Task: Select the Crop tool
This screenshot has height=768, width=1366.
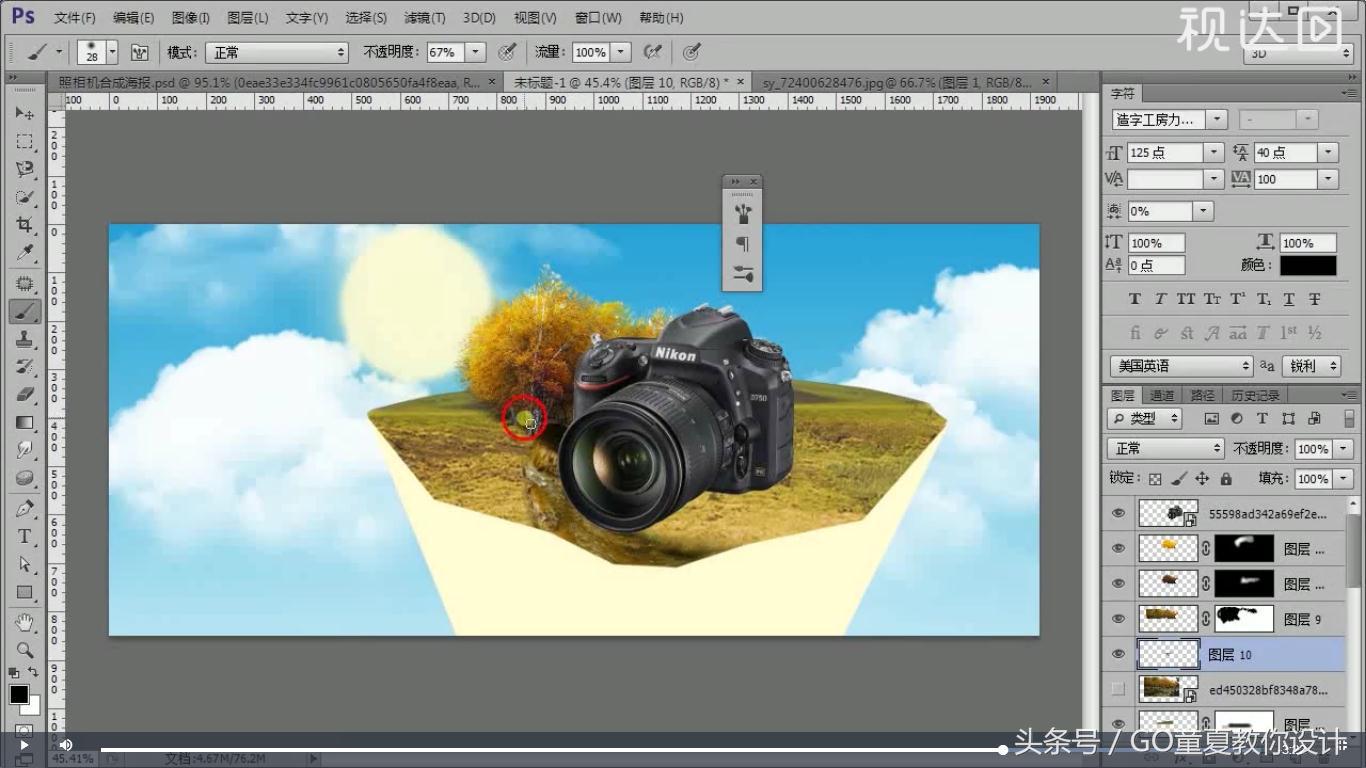Action: [25, 226]
